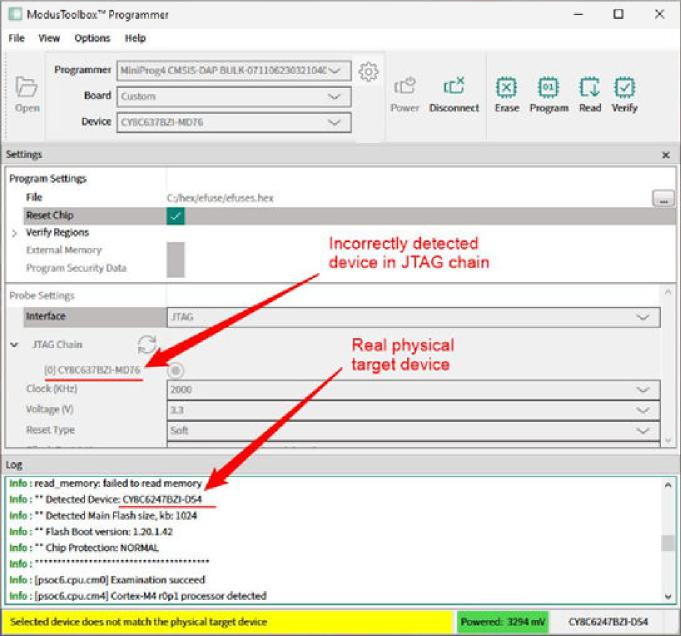Click the device mismatch warning status message
The width and height of the screenshot is (681, 636).
pyautogui.click(x=139, y=622)
